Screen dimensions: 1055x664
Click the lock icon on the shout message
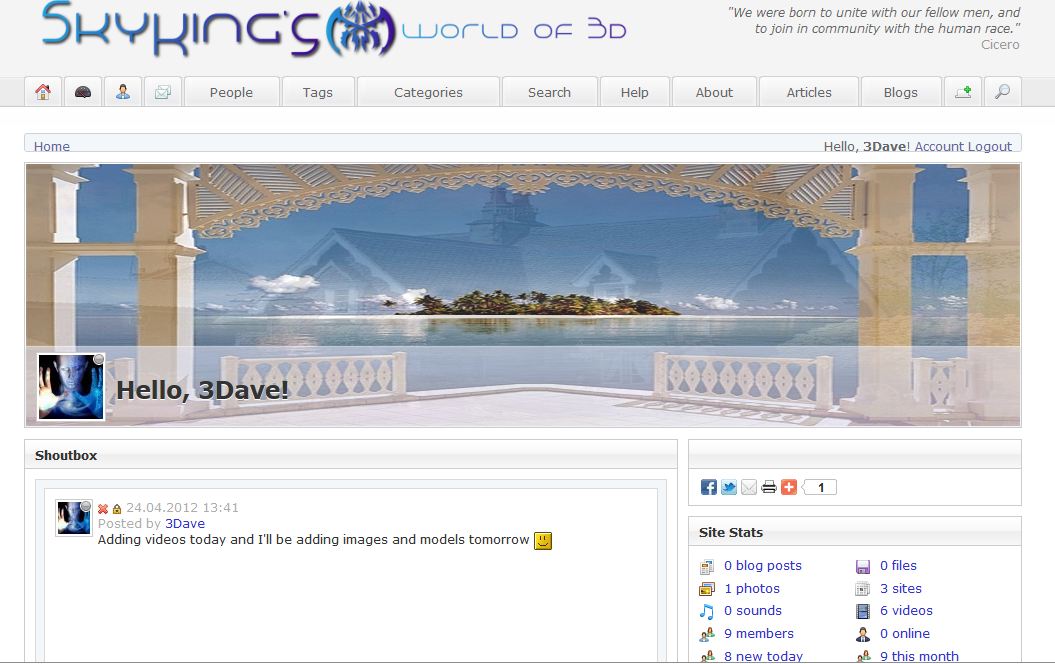(117, 509)
